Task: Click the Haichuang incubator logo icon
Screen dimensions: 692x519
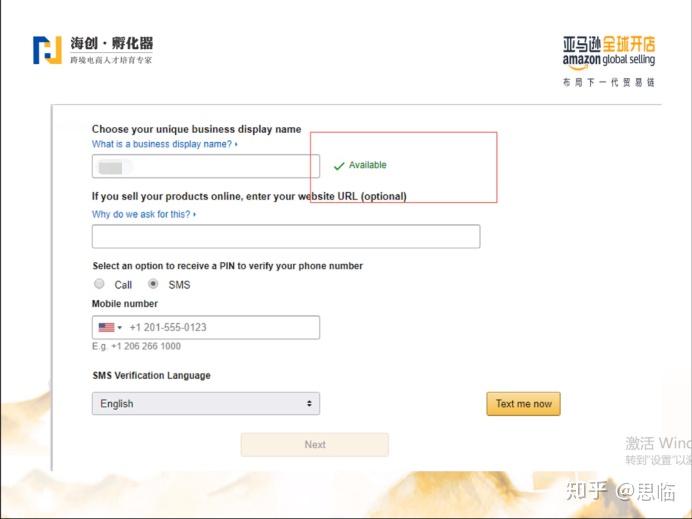Action: tap(47, 50)
